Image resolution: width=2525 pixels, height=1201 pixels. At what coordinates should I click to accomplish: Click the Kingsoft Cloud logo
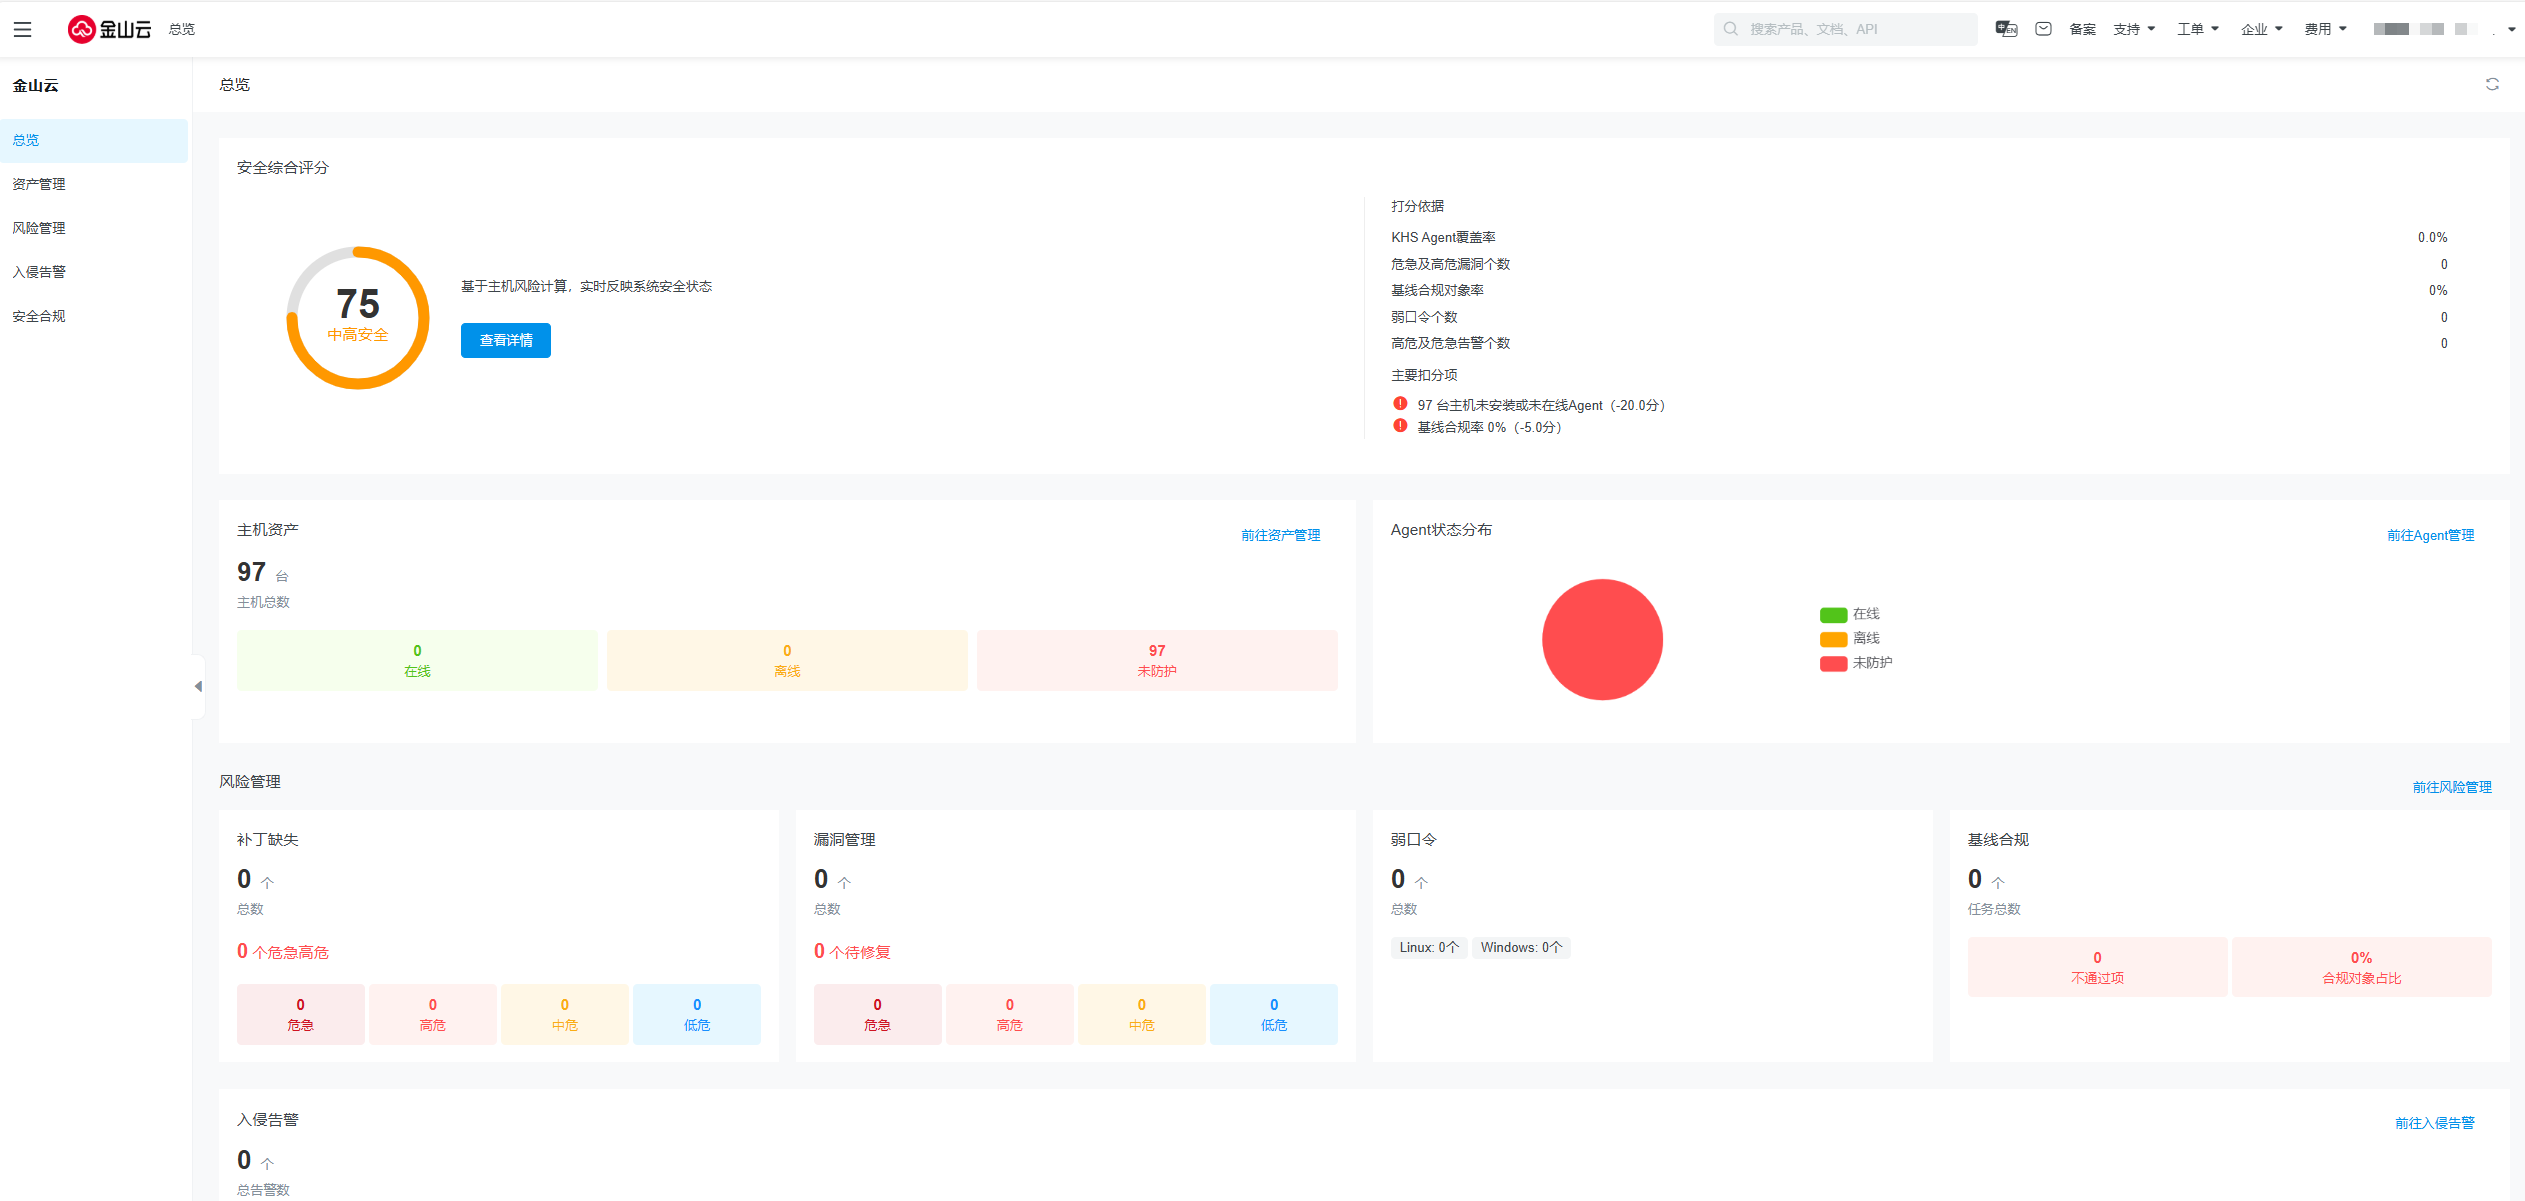(109, 29)
